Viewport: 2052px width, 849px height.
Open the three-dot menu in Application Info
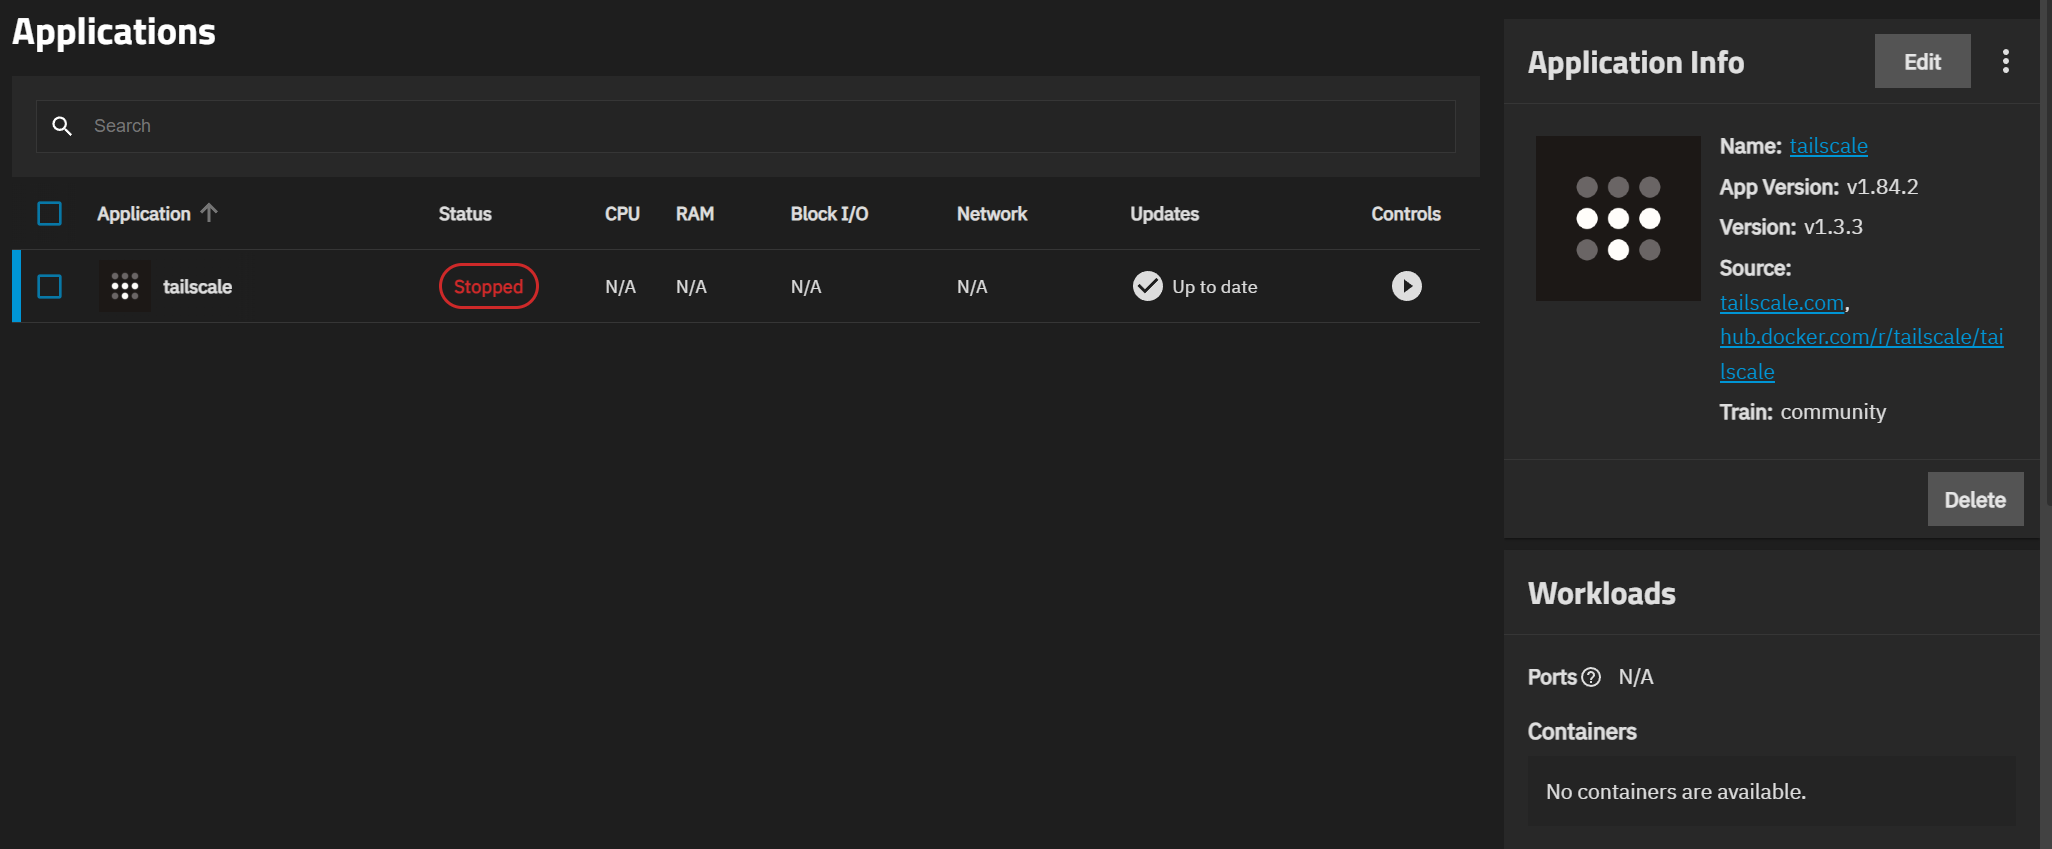(2005, 62)
